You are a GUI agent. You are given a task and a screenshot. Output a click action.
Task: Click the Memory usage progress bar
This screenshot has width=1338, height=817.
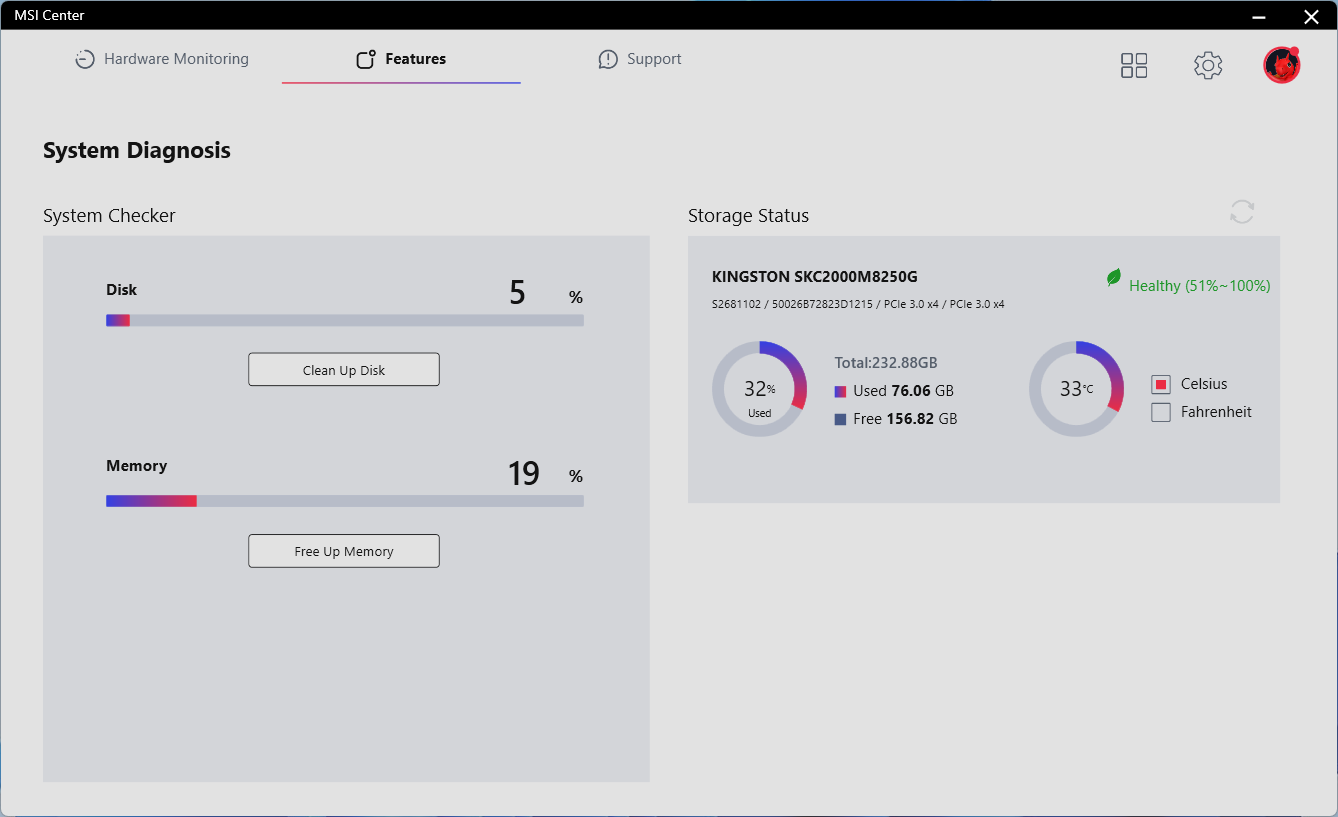[345, 501]
